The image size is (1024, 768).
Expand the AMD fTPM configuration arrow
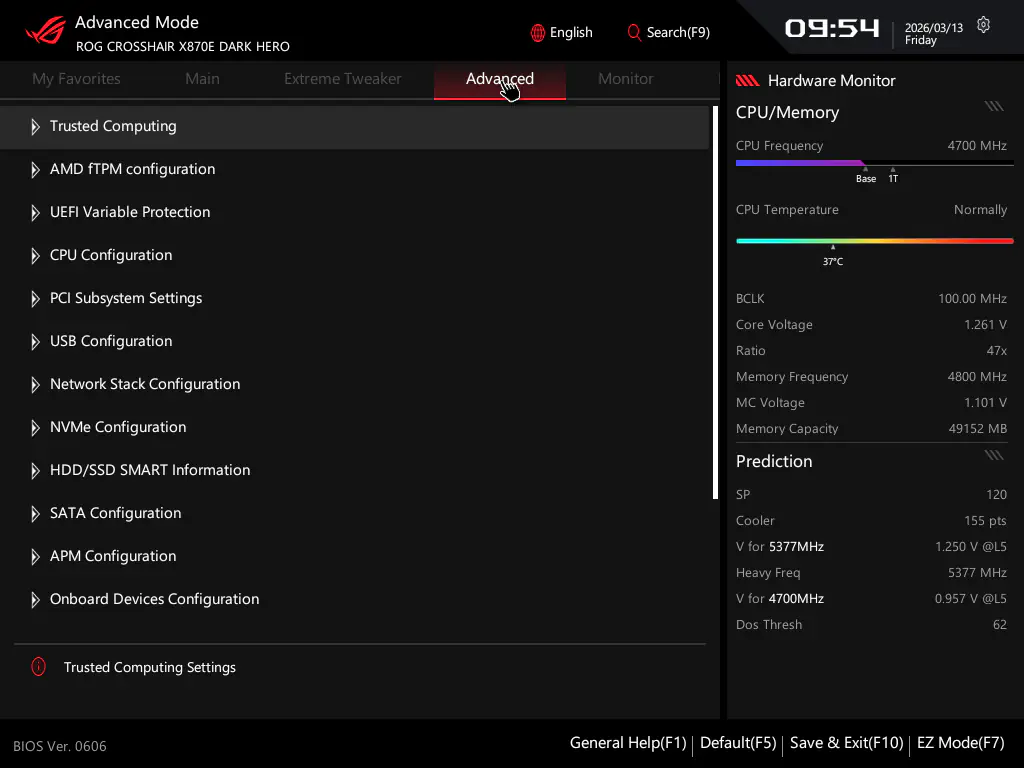point(35,170)
